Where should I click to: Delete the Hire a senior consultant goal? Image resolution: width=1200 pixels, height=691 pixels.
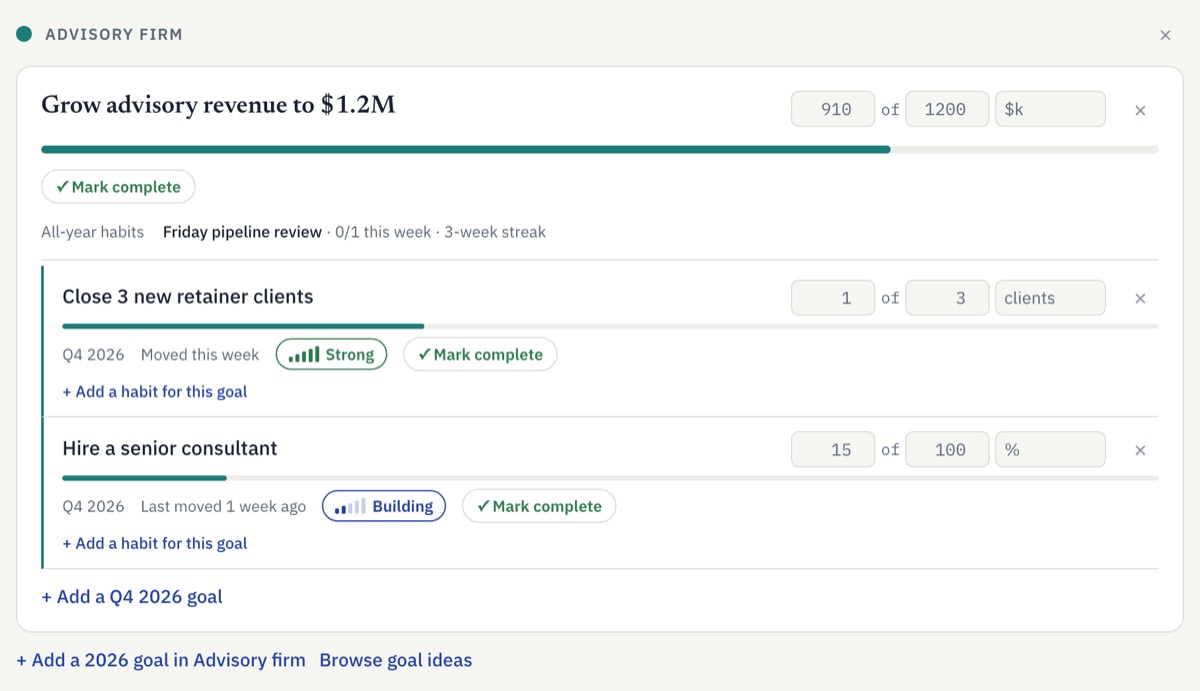[x=1140, y=450]
